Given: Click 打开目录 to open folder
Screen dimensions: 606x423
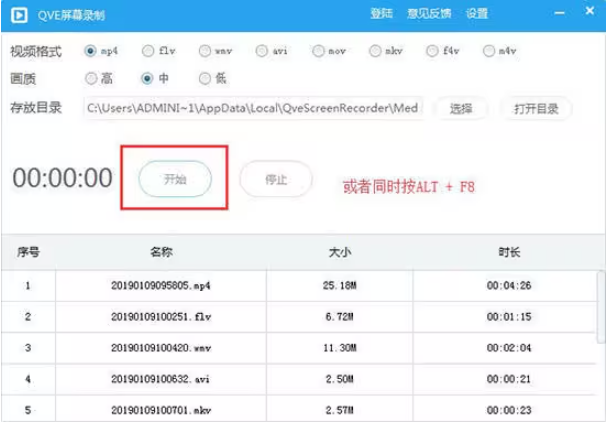Looking at the screenshot, I should click(x=536, y=109).
